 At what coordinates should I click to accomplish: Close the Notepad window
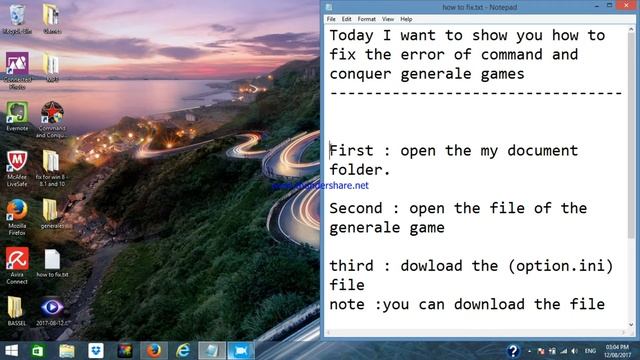click(627, 6)
